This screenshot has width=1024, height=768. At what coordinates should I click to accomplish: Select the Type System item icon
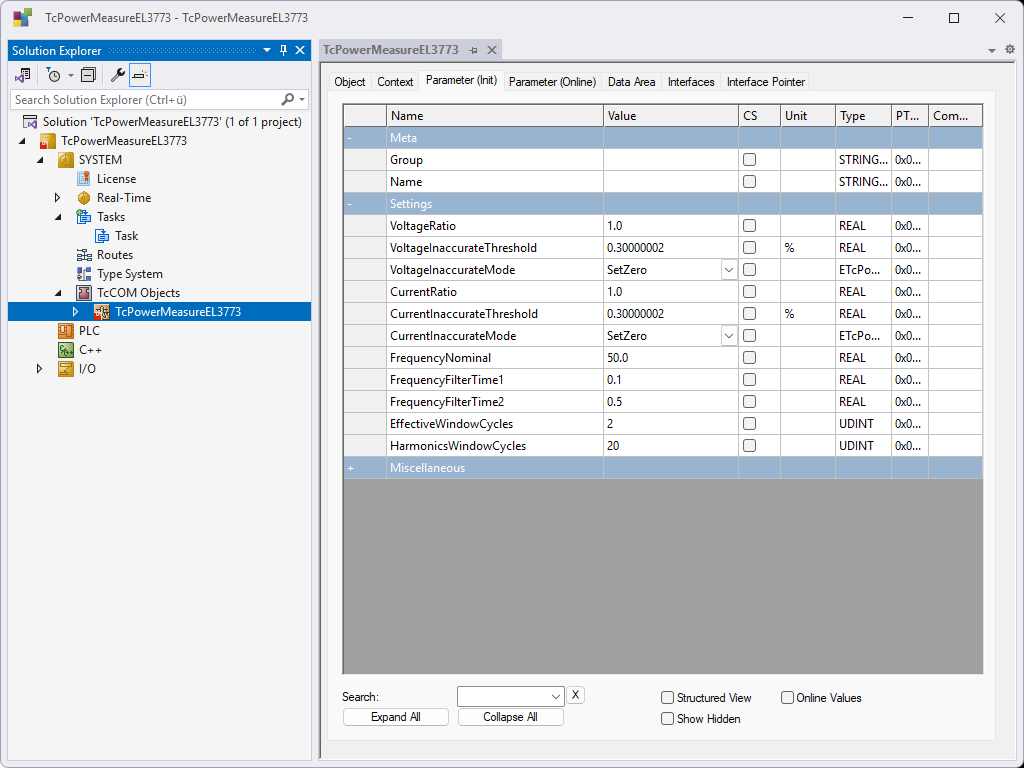tap(84, 274)
